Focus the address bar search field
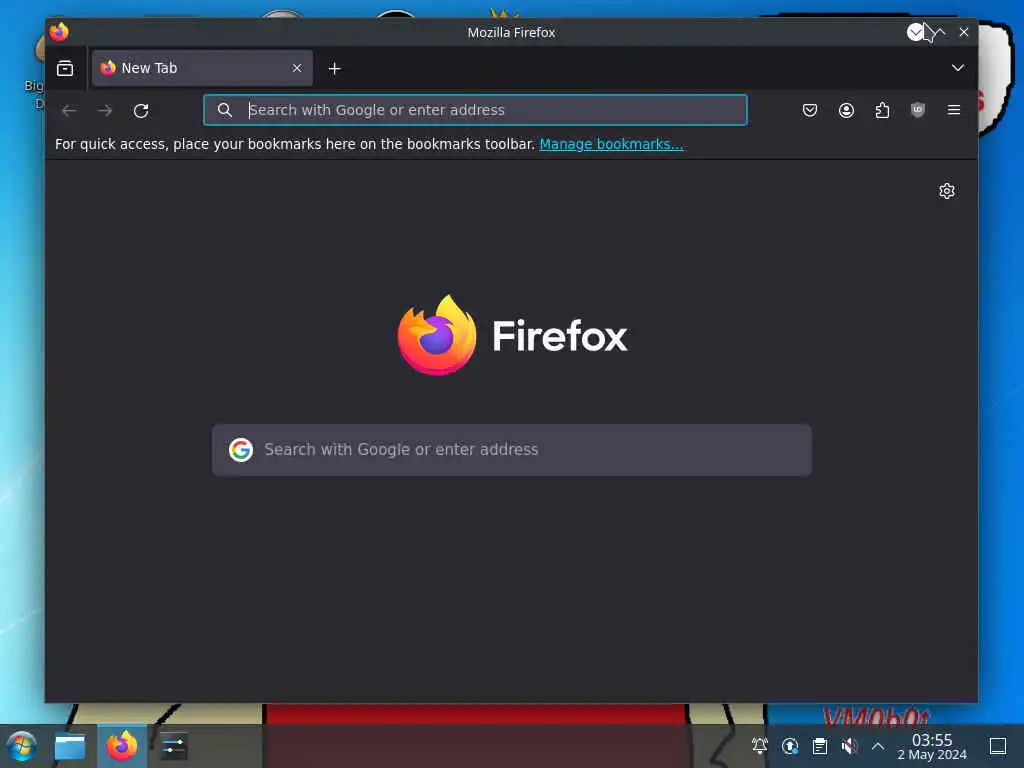This screenshot has height=768, width=1024. point(475,110)
